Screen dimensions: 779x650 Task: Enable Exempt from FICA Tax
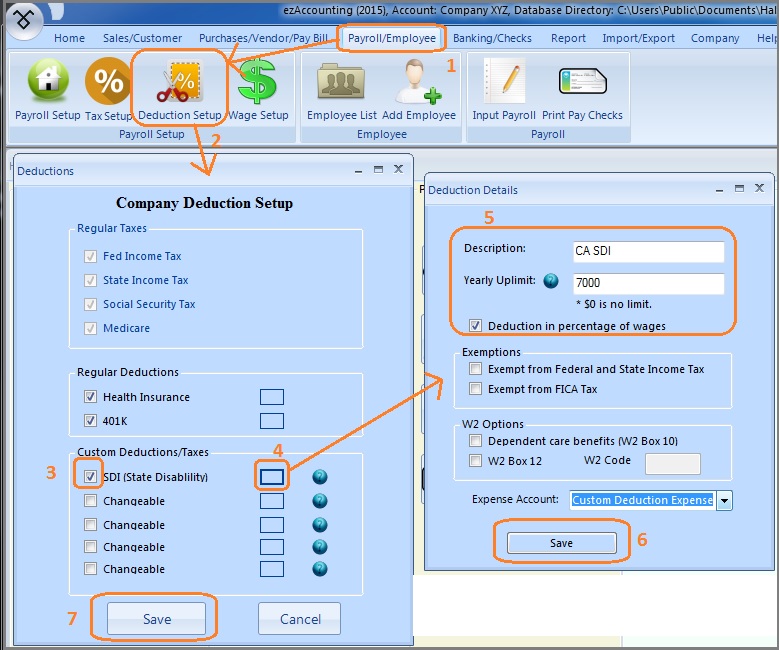(475, 389)
